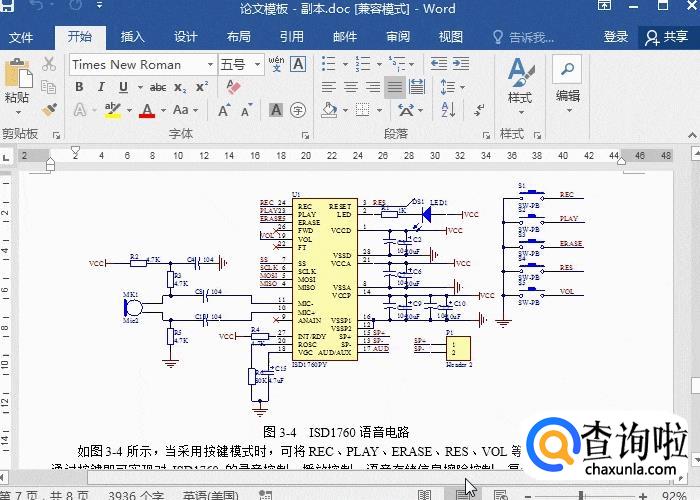Switch to the 插入 Insert tab
This screenshot has height=500, width=700.
click(x=133, y=37)
